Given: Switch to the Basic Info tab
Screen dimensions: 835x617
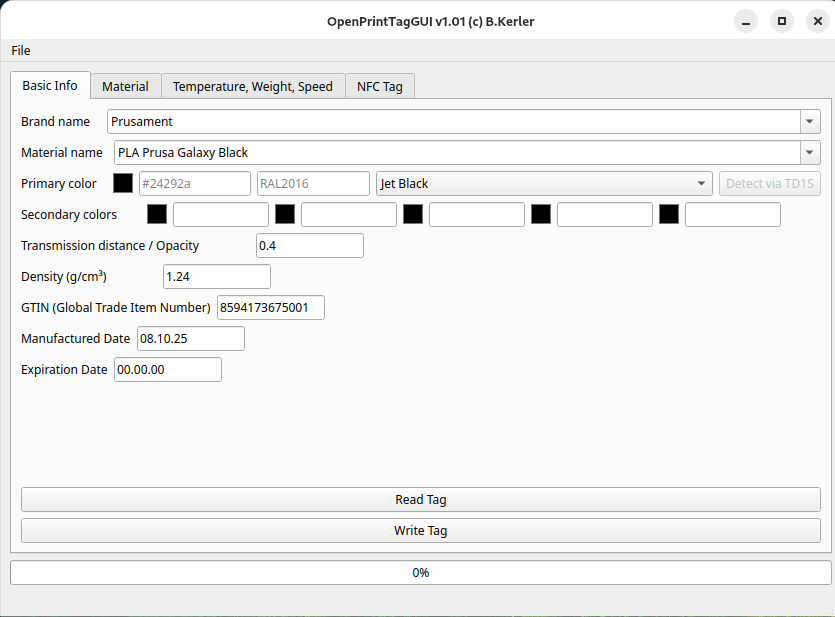Looking at the screenshot, I should 50,86.
